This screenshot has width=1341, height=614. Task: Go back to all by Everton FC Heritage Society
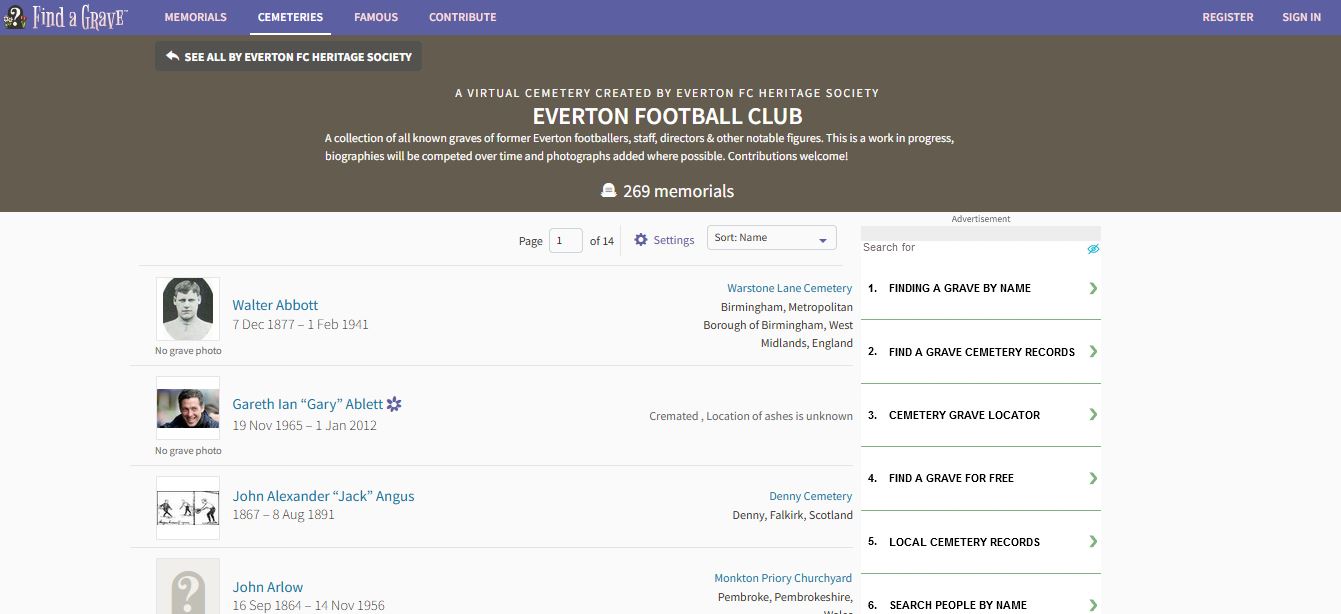click(x=288, y=57)
